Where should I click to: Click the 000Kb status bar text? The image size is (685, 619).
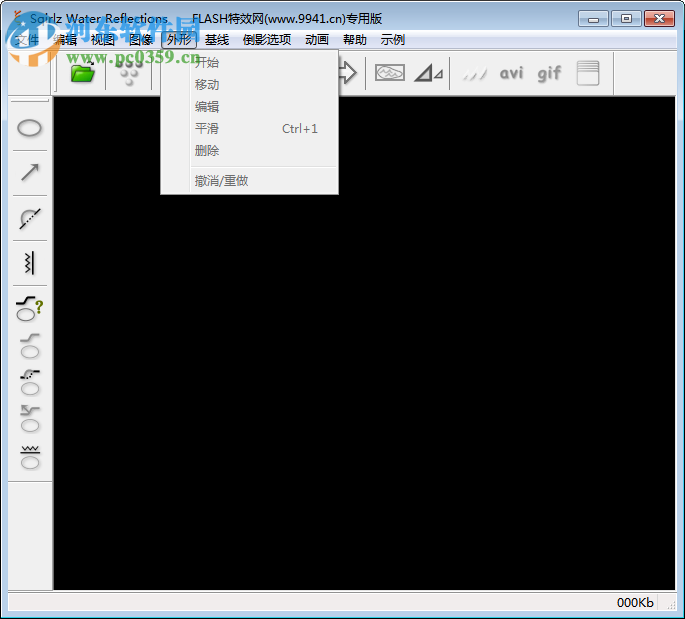[635, 603]
